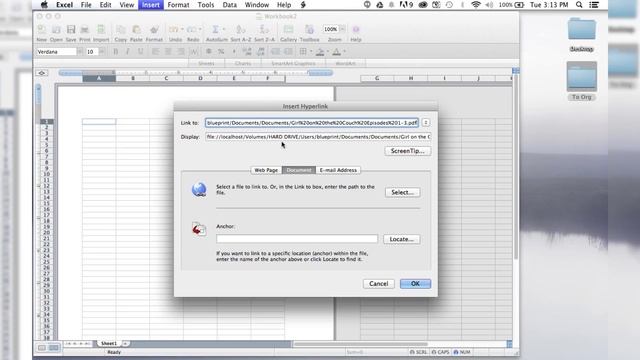
Task: Click the Wi-Fi menu bar icon
Action: 476,5
